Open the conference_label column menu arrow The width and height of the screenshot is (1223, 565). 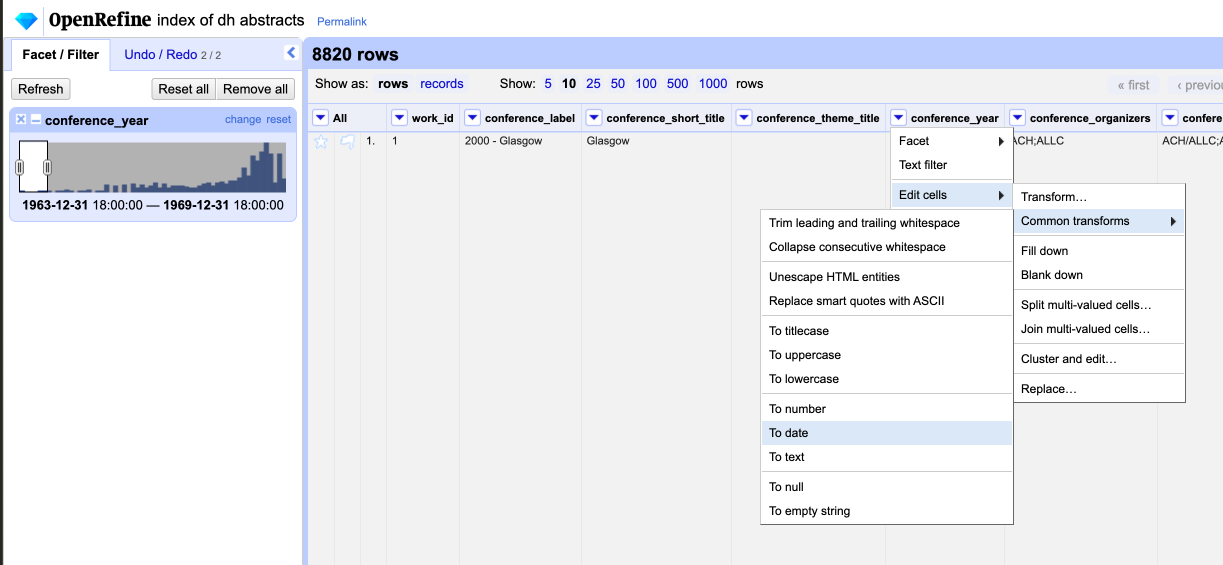[x=473, y=118]
